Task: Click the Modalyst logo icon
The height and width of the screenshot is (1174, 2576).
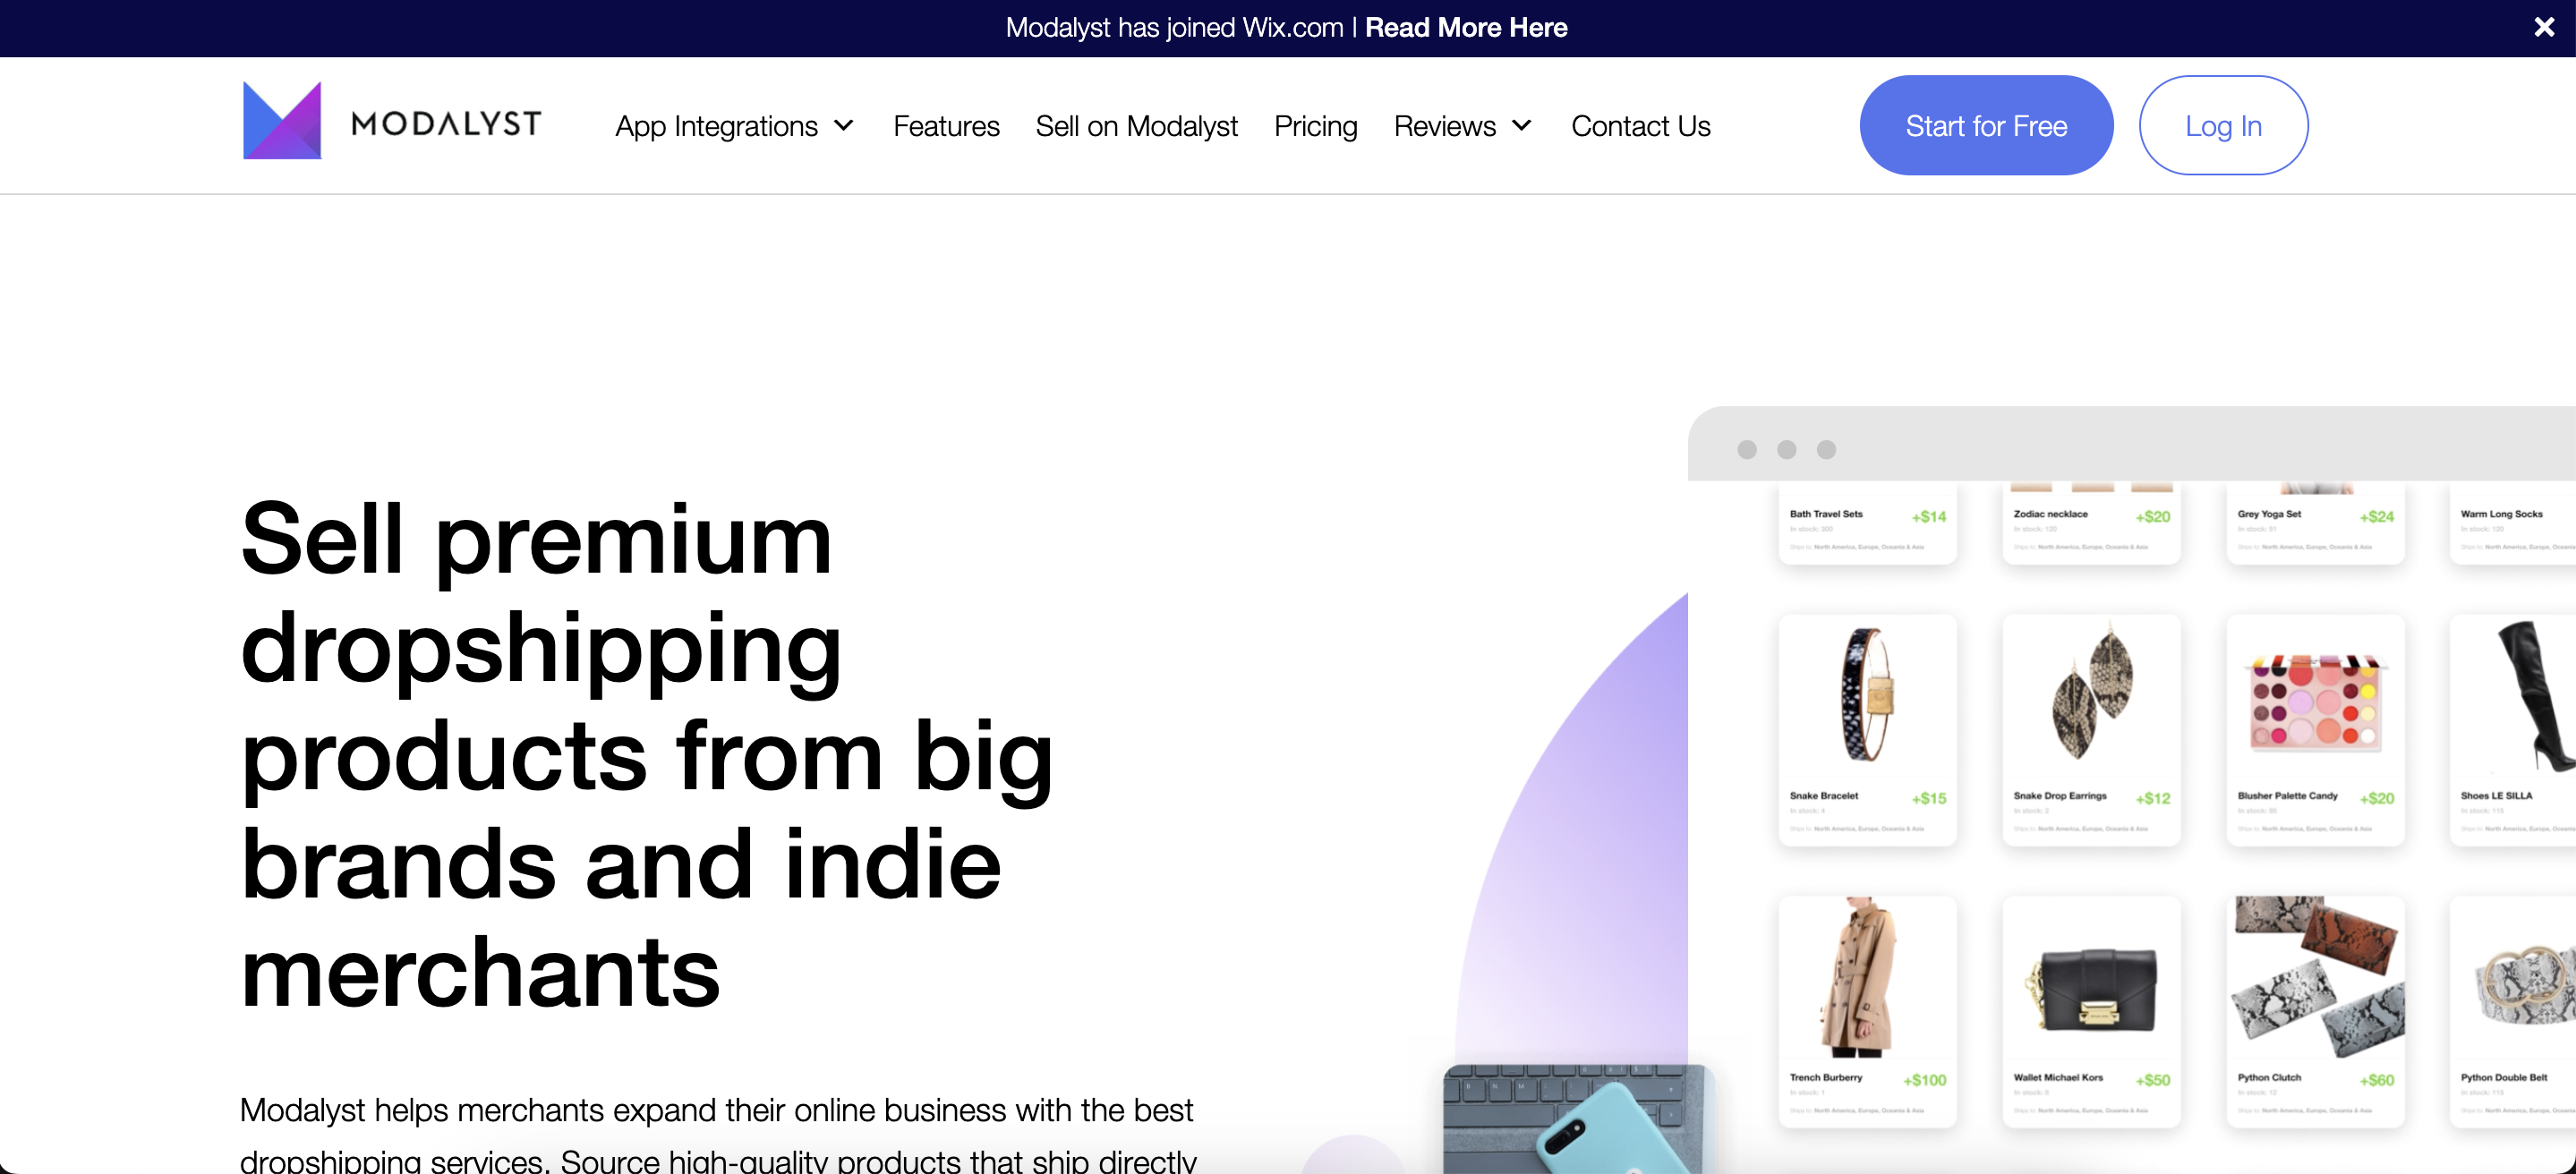Action: [282, 120]
